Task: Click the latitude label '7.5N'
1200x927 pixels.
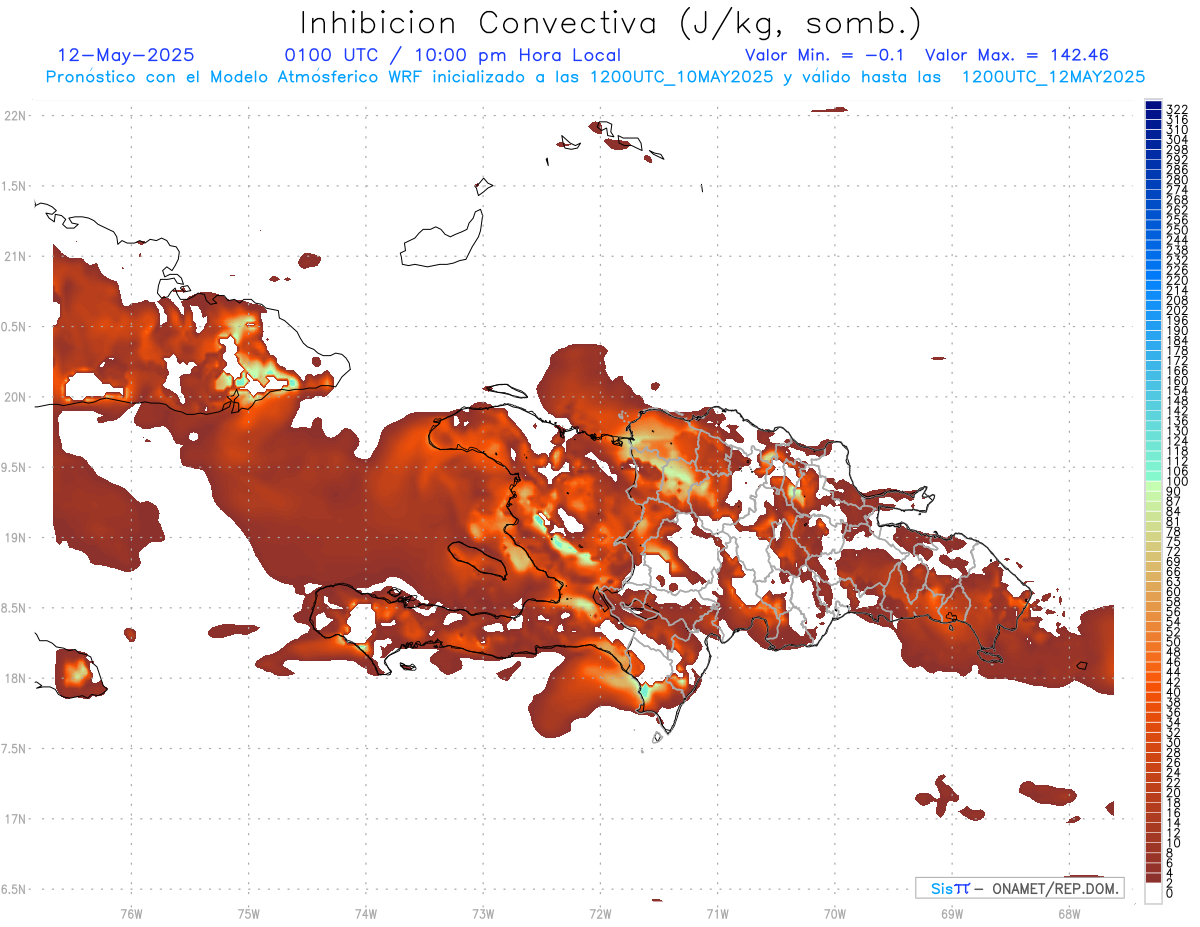Action: tap(15, 748)
